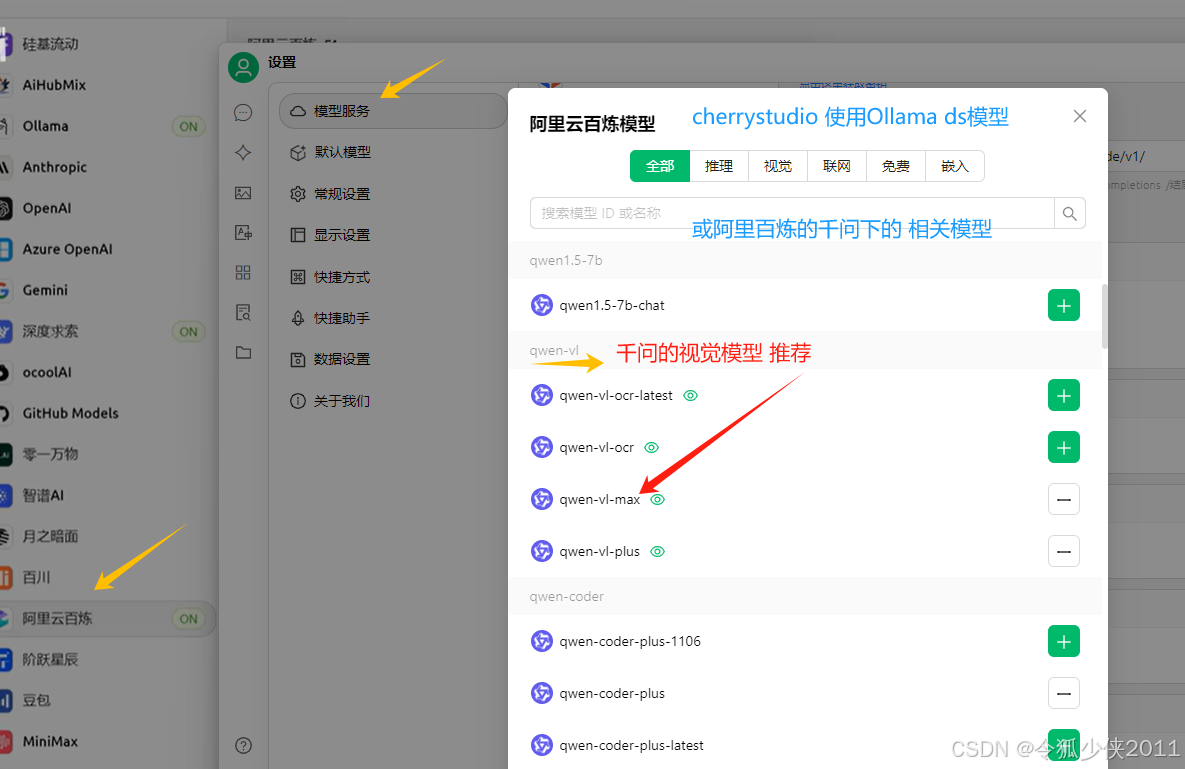Select GitHub Models provider in the list

[107, 413]
